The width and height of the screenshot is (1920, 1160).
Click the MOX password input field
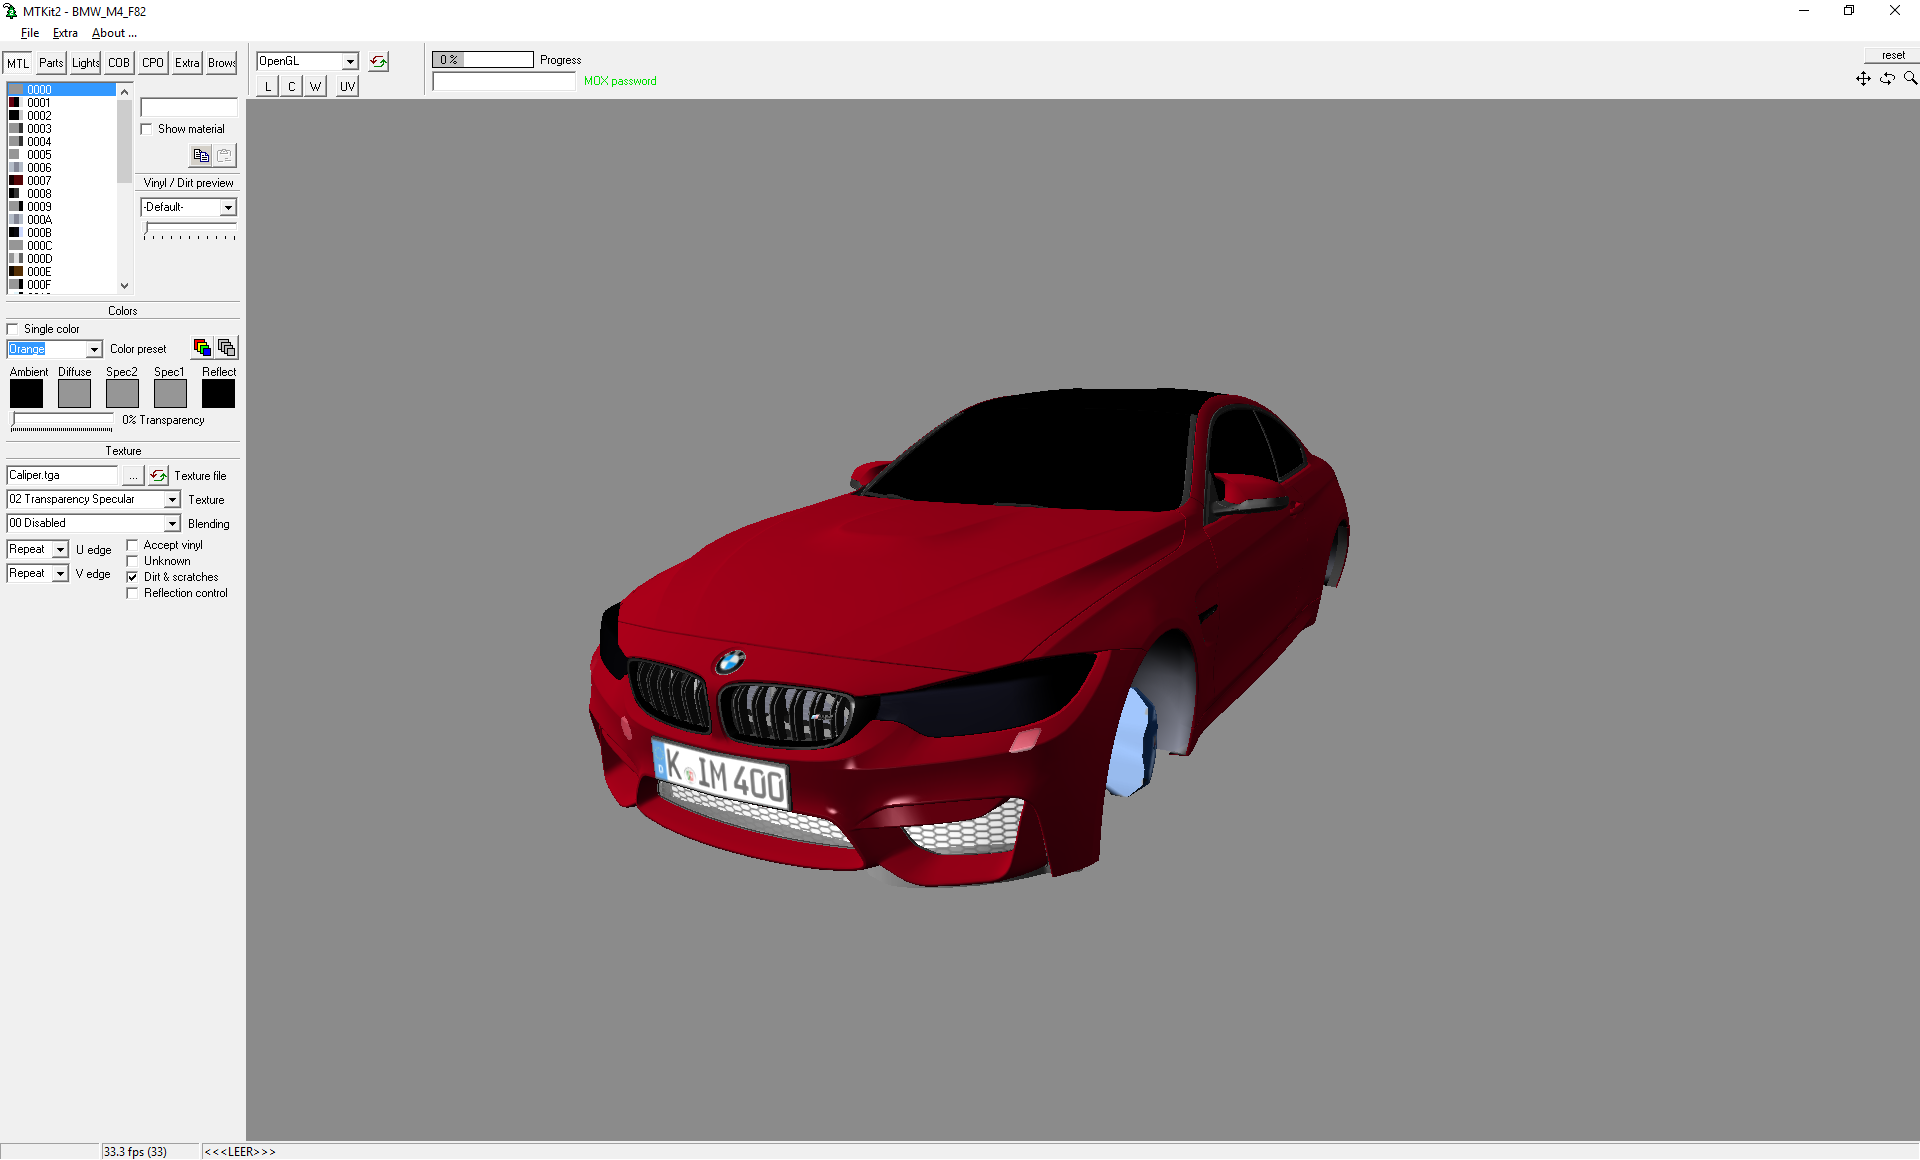click(x=505, y=82)
